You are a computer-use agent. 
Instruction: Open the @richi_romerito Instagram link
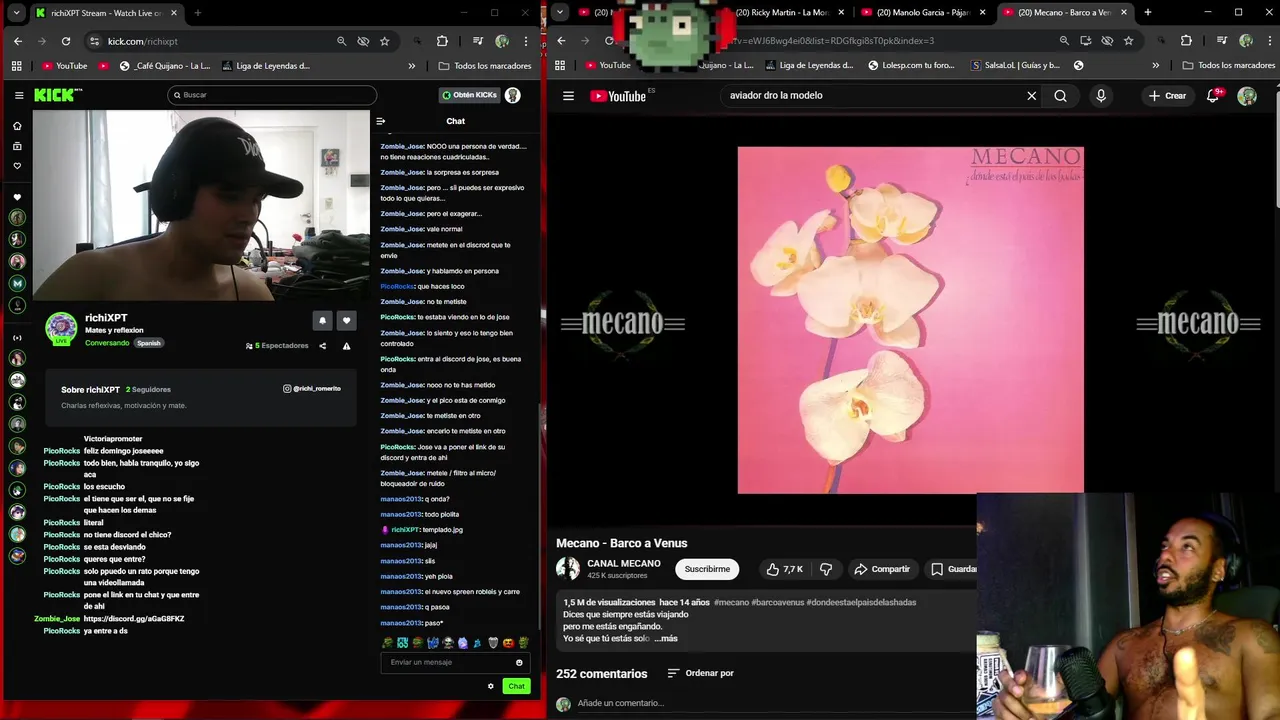312,388
